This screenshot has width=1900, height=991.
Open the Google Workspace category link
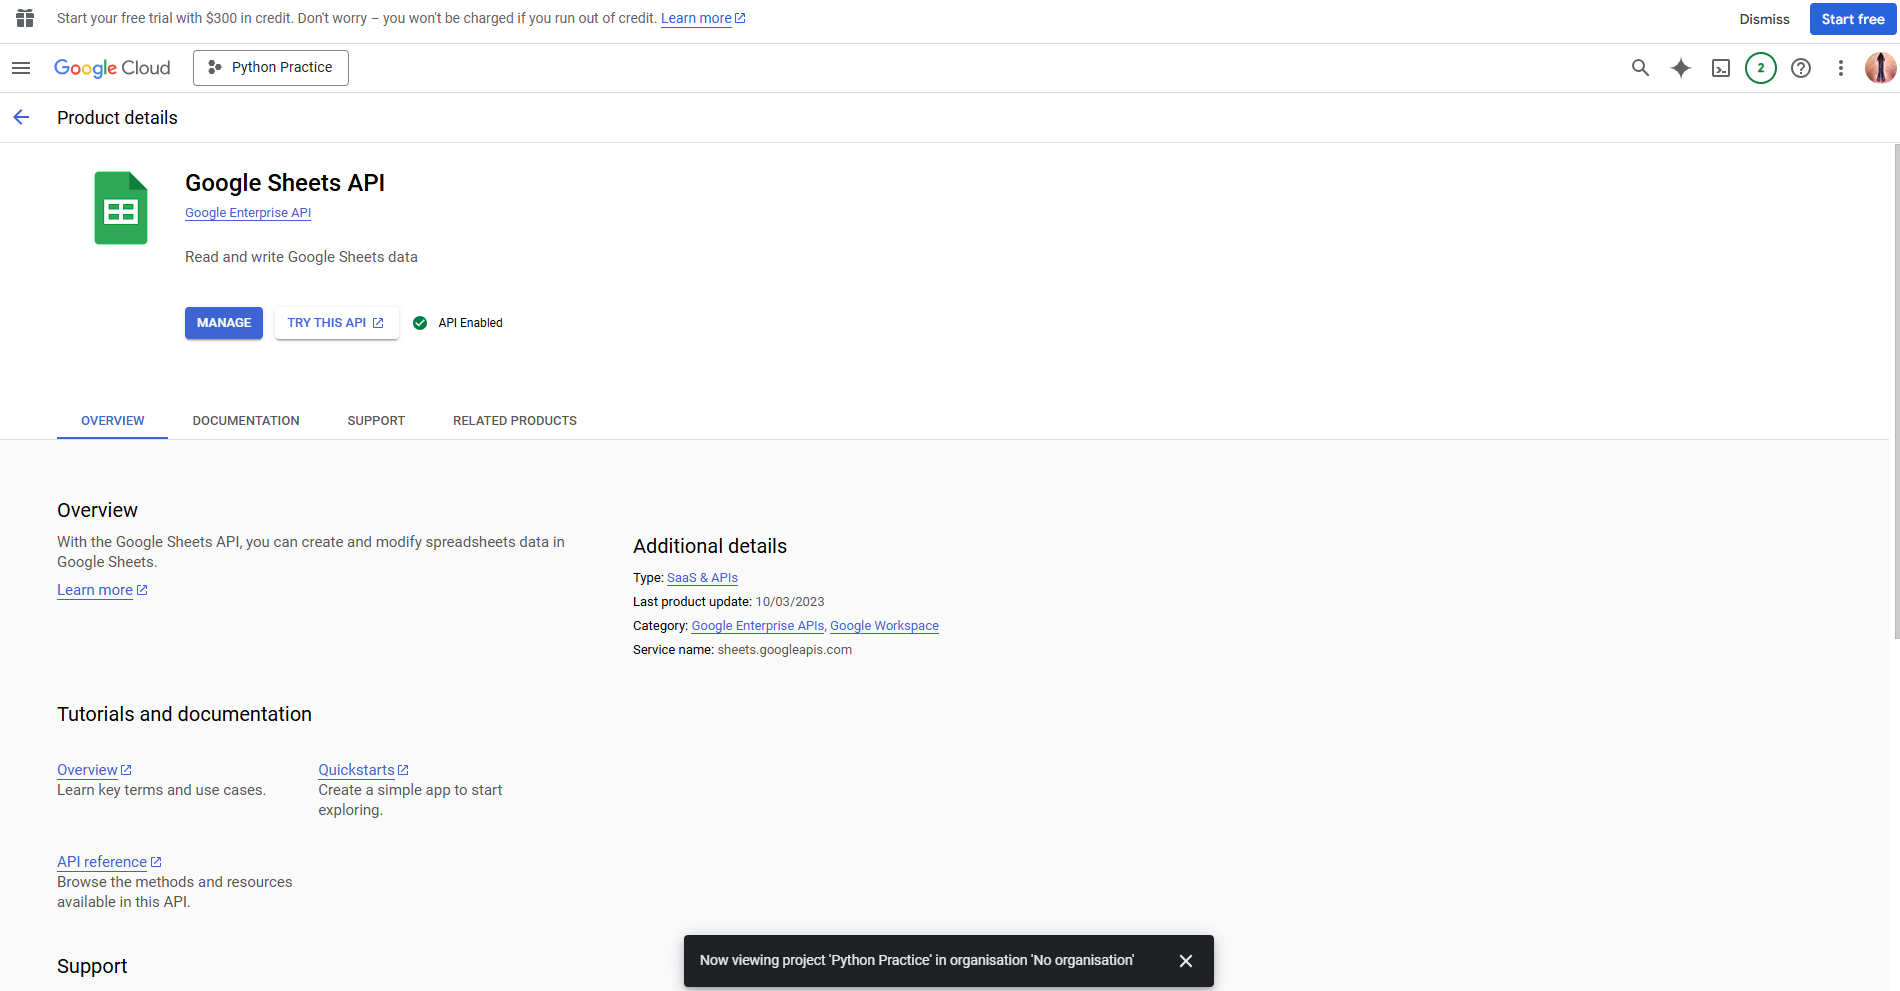884,626
